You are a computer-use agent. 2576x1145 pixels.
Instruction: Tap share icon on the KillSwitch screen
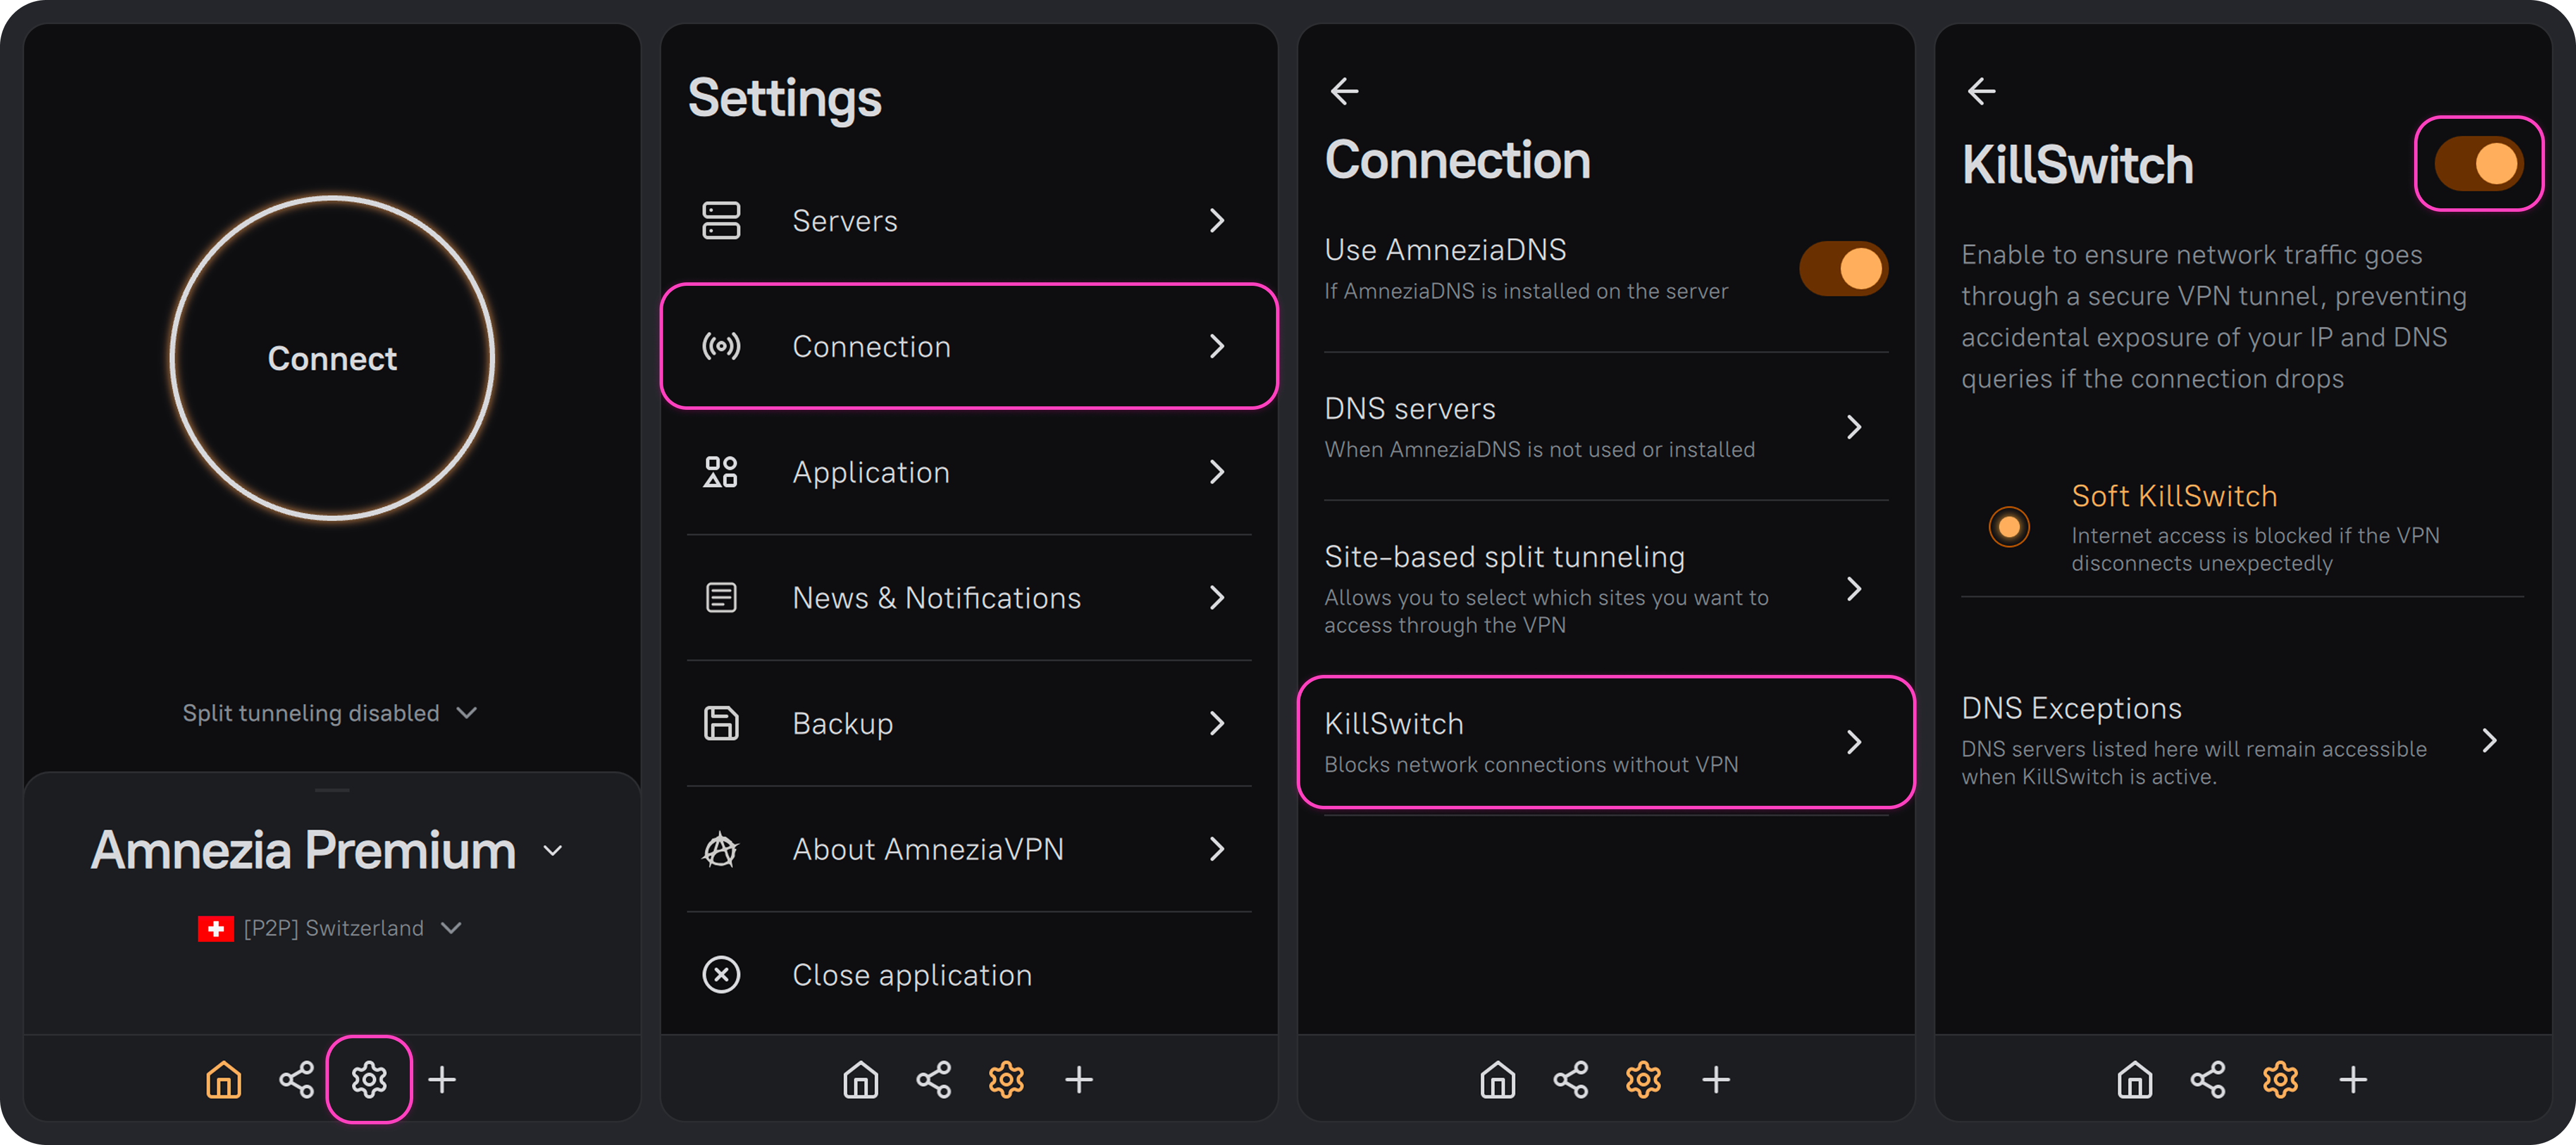pyautogui.click(x=2207, y=1079)
